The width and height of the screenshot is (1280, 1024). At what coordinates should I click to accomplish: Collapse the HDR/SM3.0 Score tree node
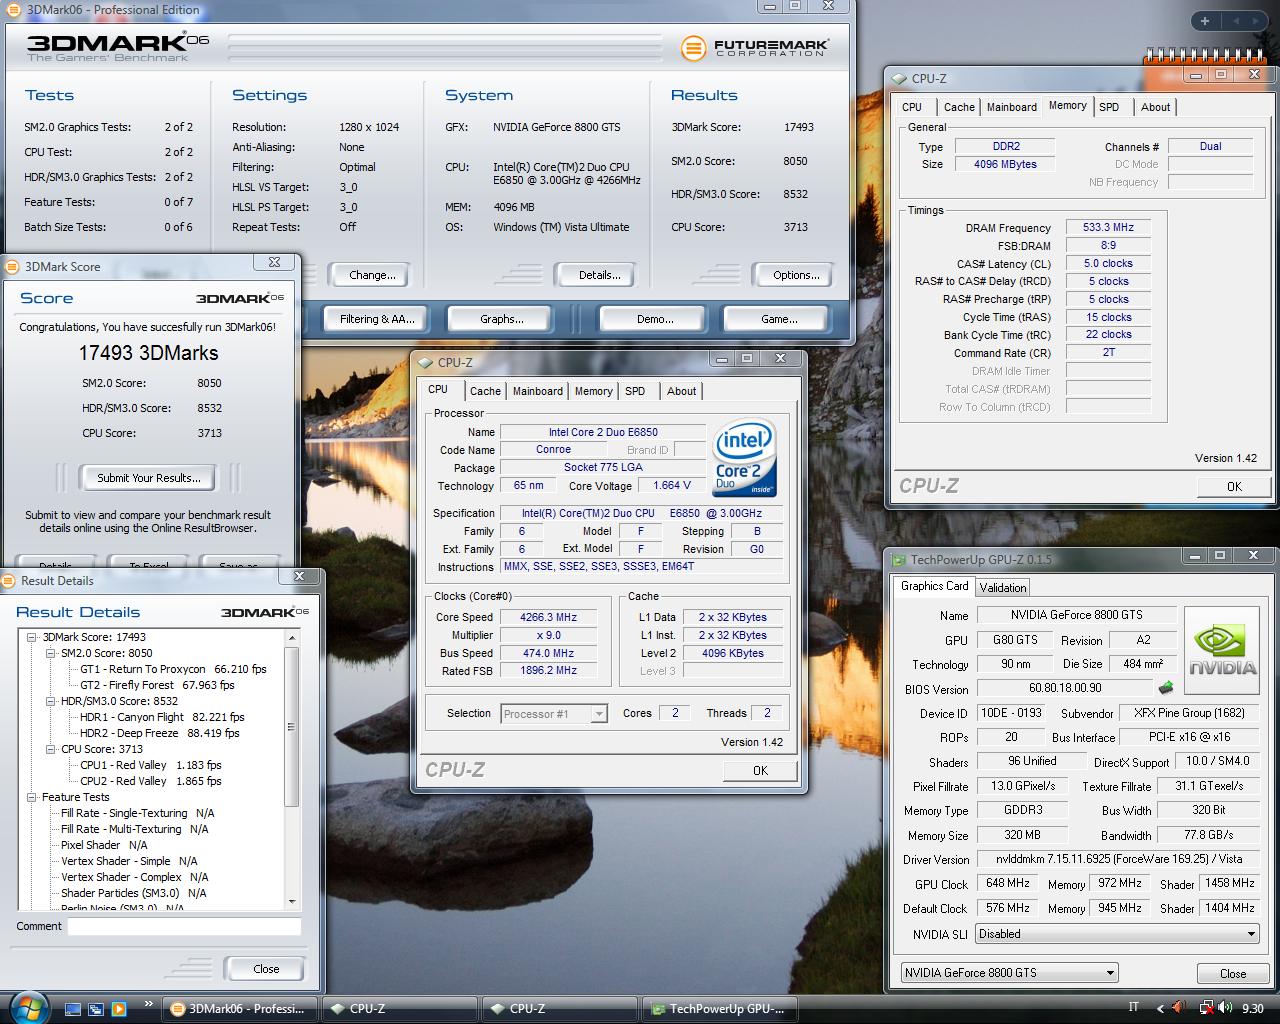pyautogui.click(x=51, y=701)
